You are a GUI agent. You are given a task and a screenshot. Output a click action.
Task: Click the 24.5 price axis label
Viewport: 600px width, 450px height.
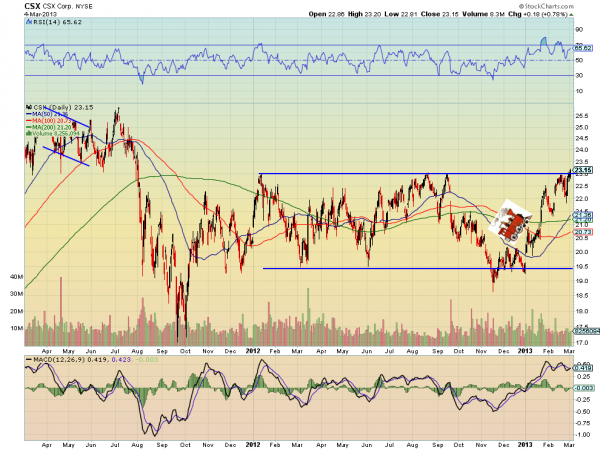582,138
